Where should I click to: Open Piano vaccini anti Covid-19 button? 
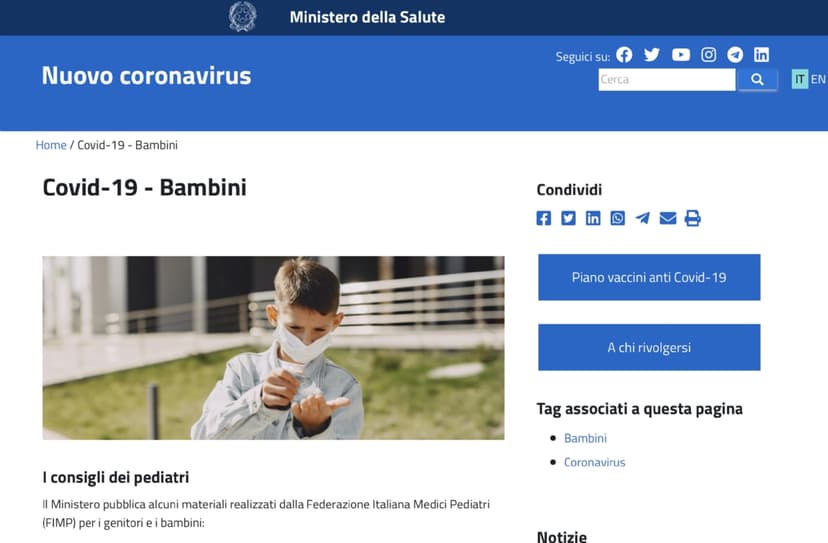click(x=649, y=277)
